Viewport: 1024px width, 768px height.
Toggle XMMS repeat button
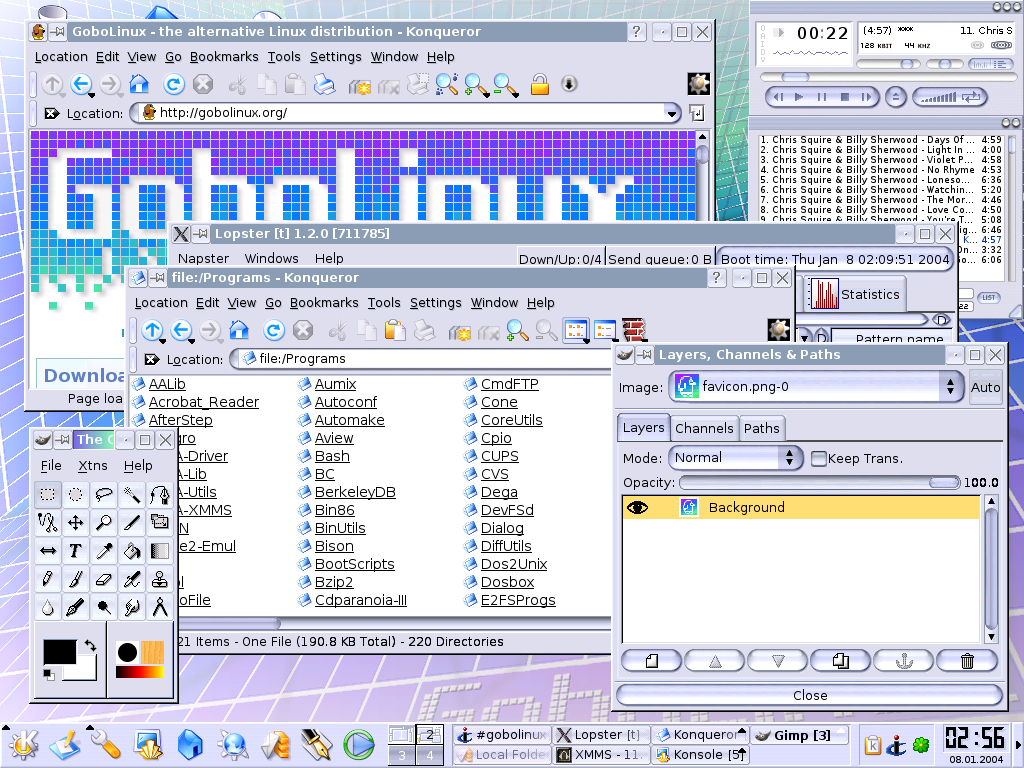coord(971,97)
